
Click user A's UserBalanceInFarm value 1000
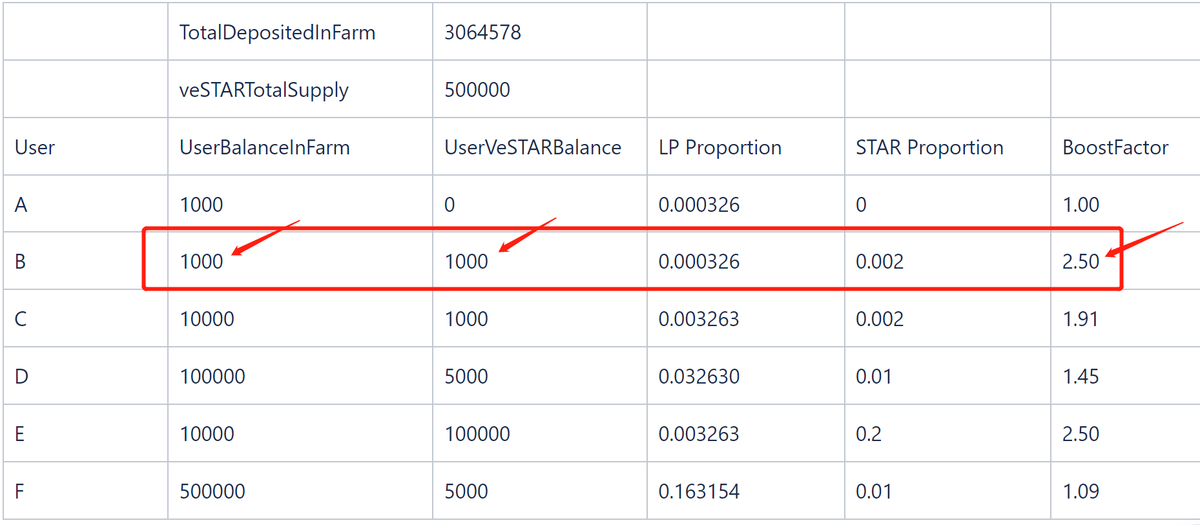(x=201, y=205)
